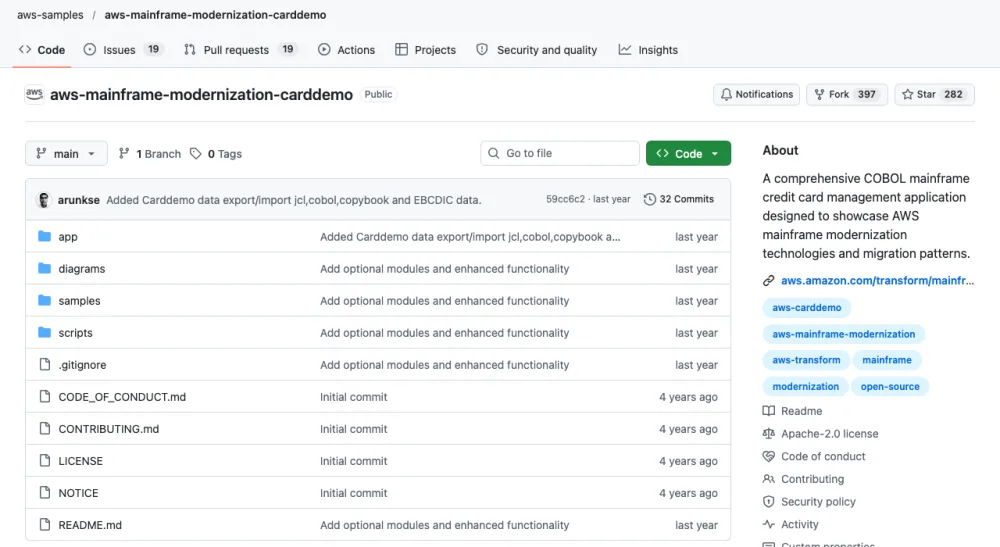Open commit hash 59cc6c2
Viewport: 1000px width, 547px height.
click(x=565, y=199)
